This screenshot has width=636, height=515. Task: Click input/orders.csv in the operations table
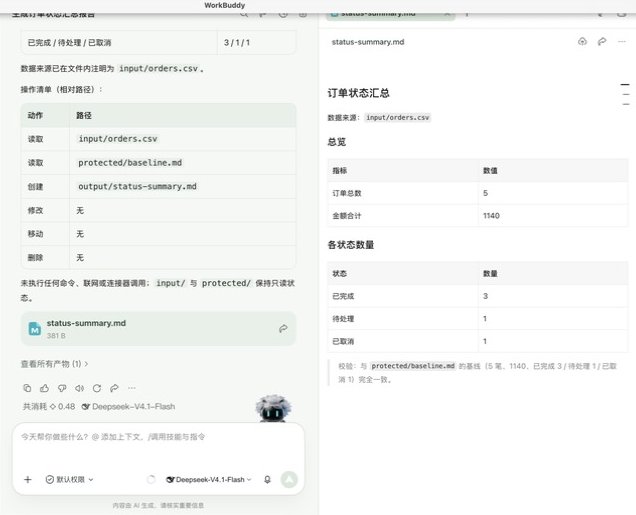pos(118,139)
